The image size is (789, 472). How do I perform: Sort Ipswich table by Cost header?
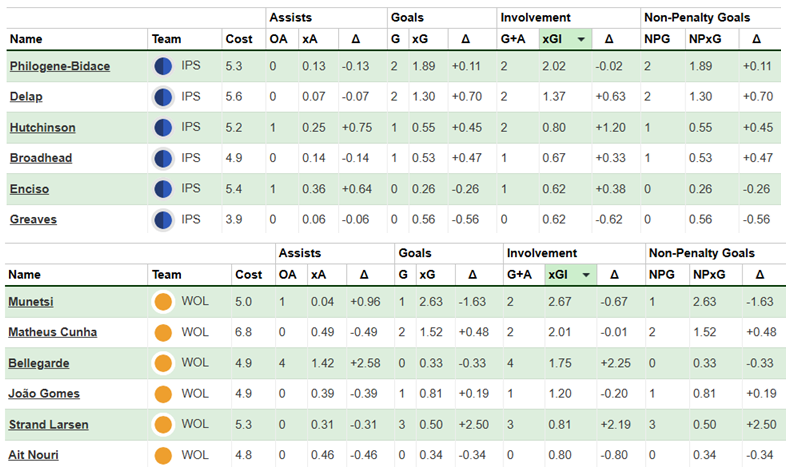[237, 39]
